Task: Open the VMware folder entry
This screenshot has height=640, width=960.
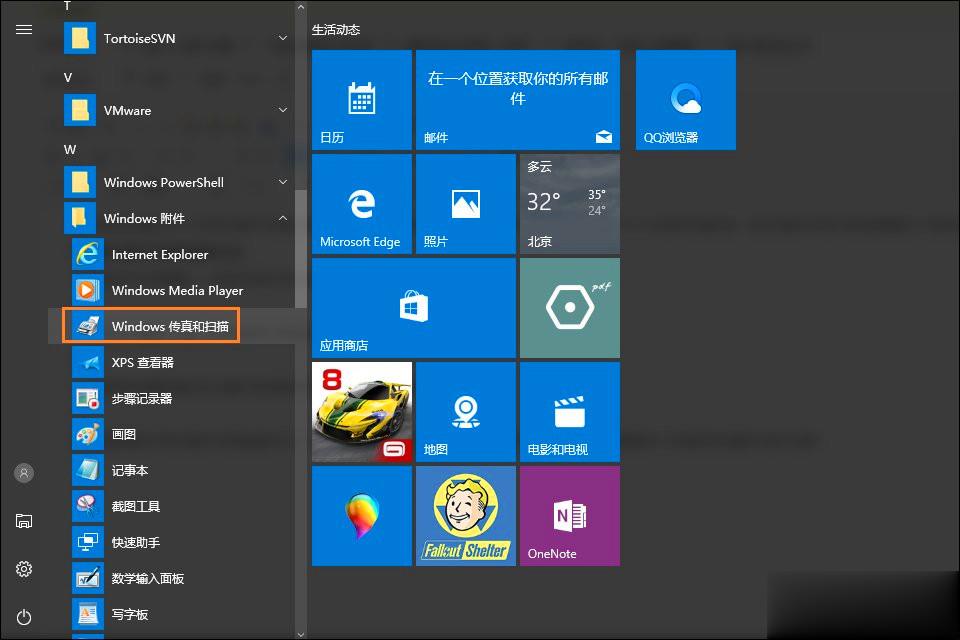Action: point(178,110)
